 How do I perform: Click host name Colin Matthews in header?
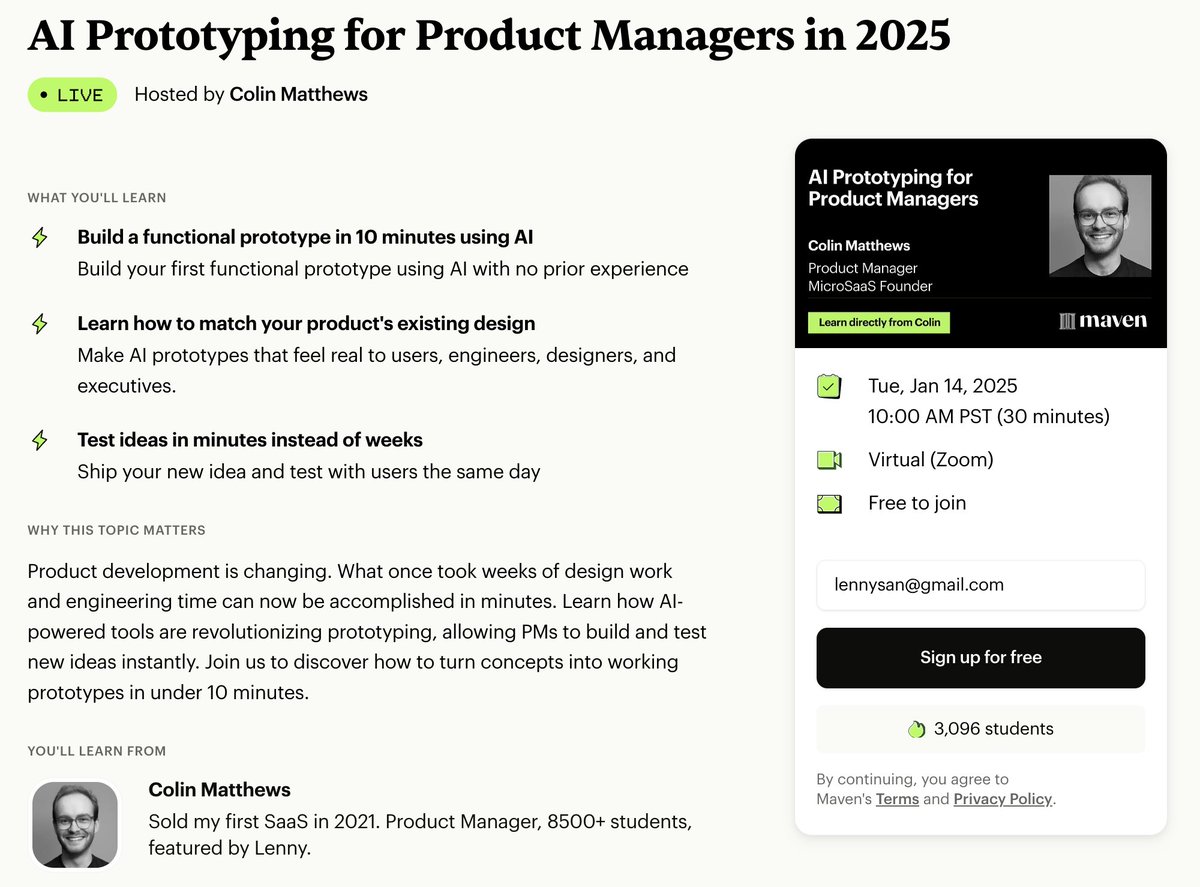pyautogui.click(x=299, y=94)
